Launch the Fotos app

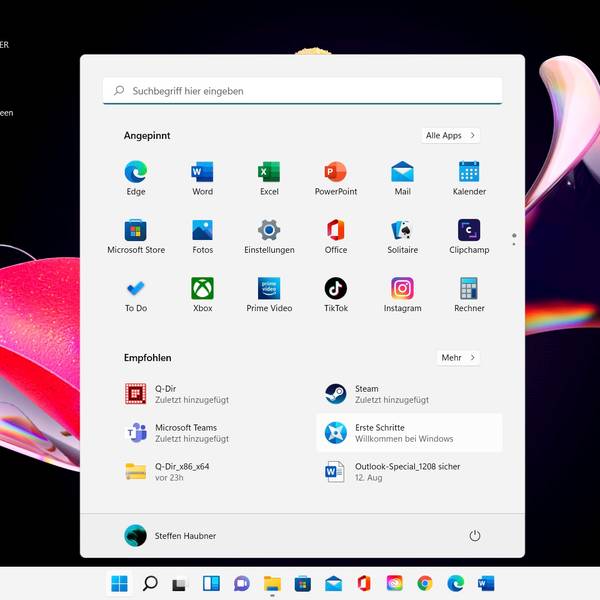coord(202,236)
